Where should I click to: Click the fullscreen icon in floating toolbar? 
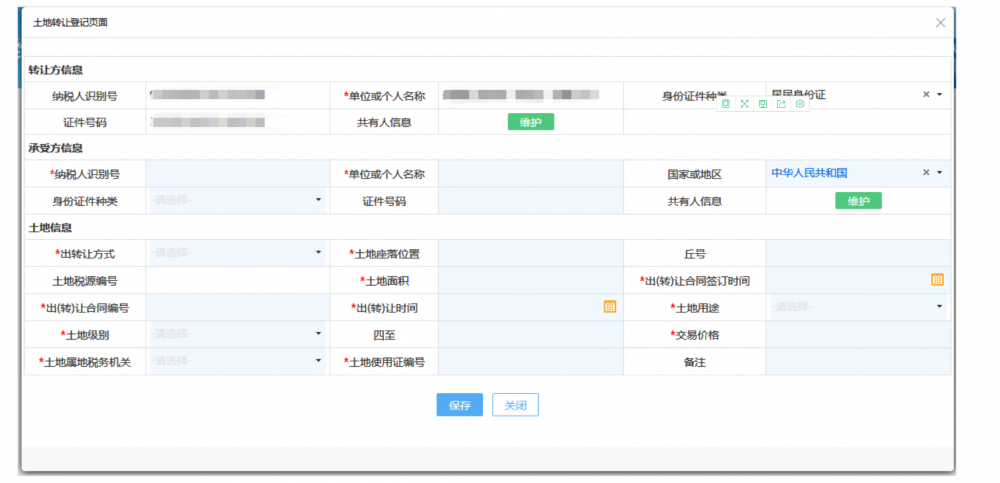click(744, 104)
